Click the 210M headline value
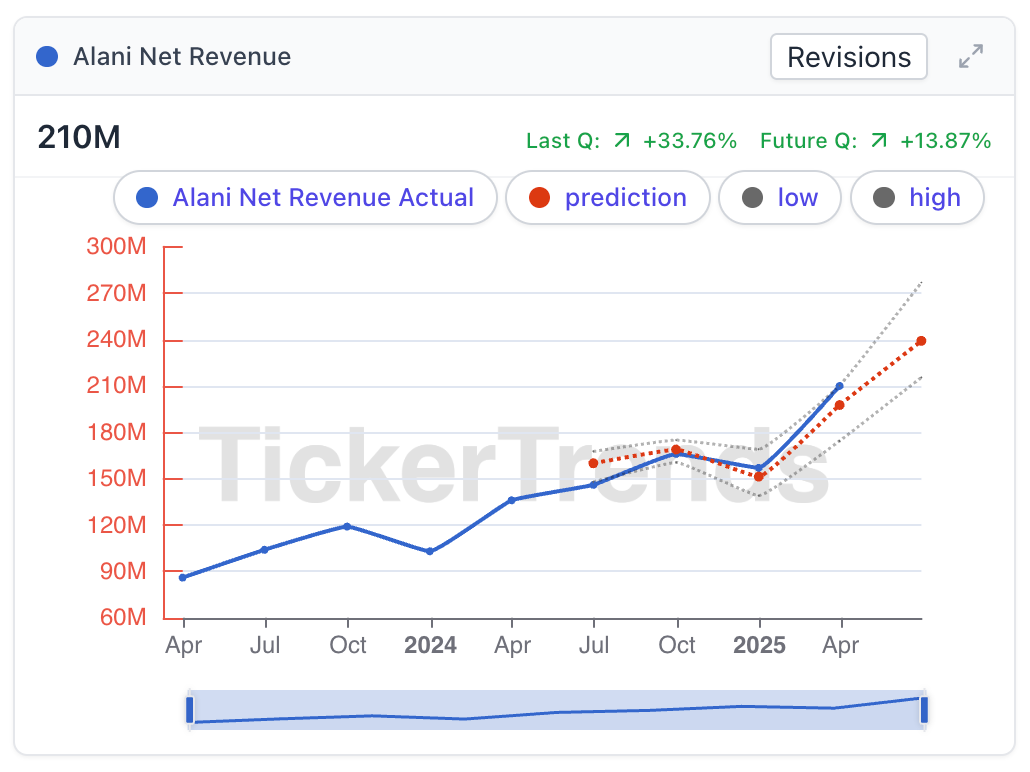 (79, 137)
